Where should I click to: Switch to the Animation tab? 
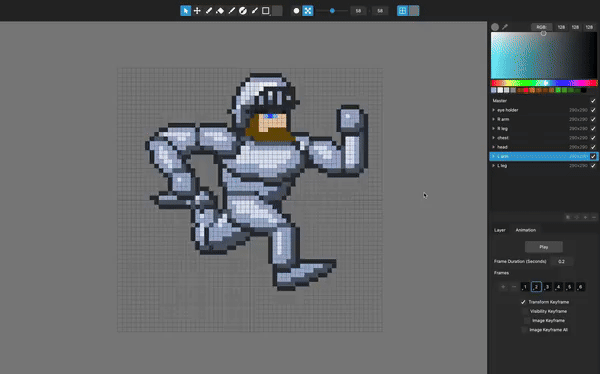click(x=526, y=230)
